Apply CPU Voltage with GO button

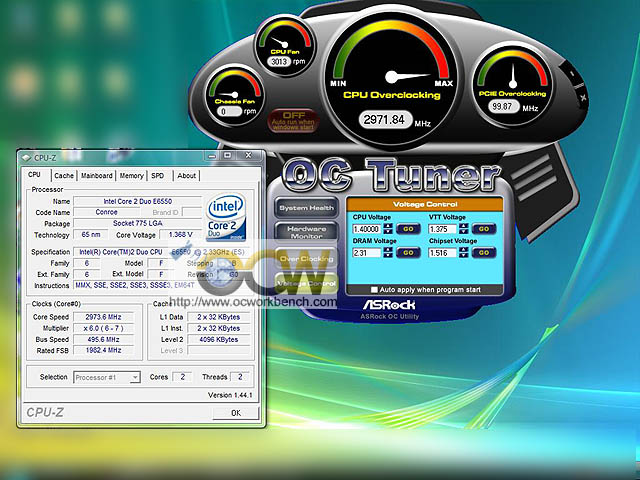(x=408, y=229)
